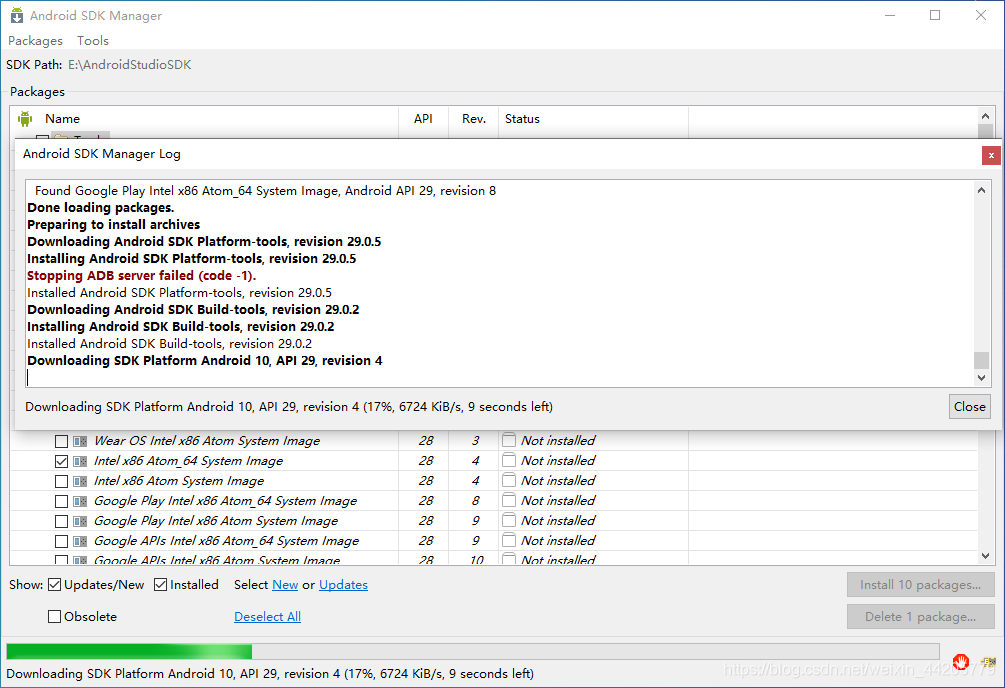The image size is (1005, 688).
Task: Click the log scrollbar up arrow
Action: [x=981, y=190]
